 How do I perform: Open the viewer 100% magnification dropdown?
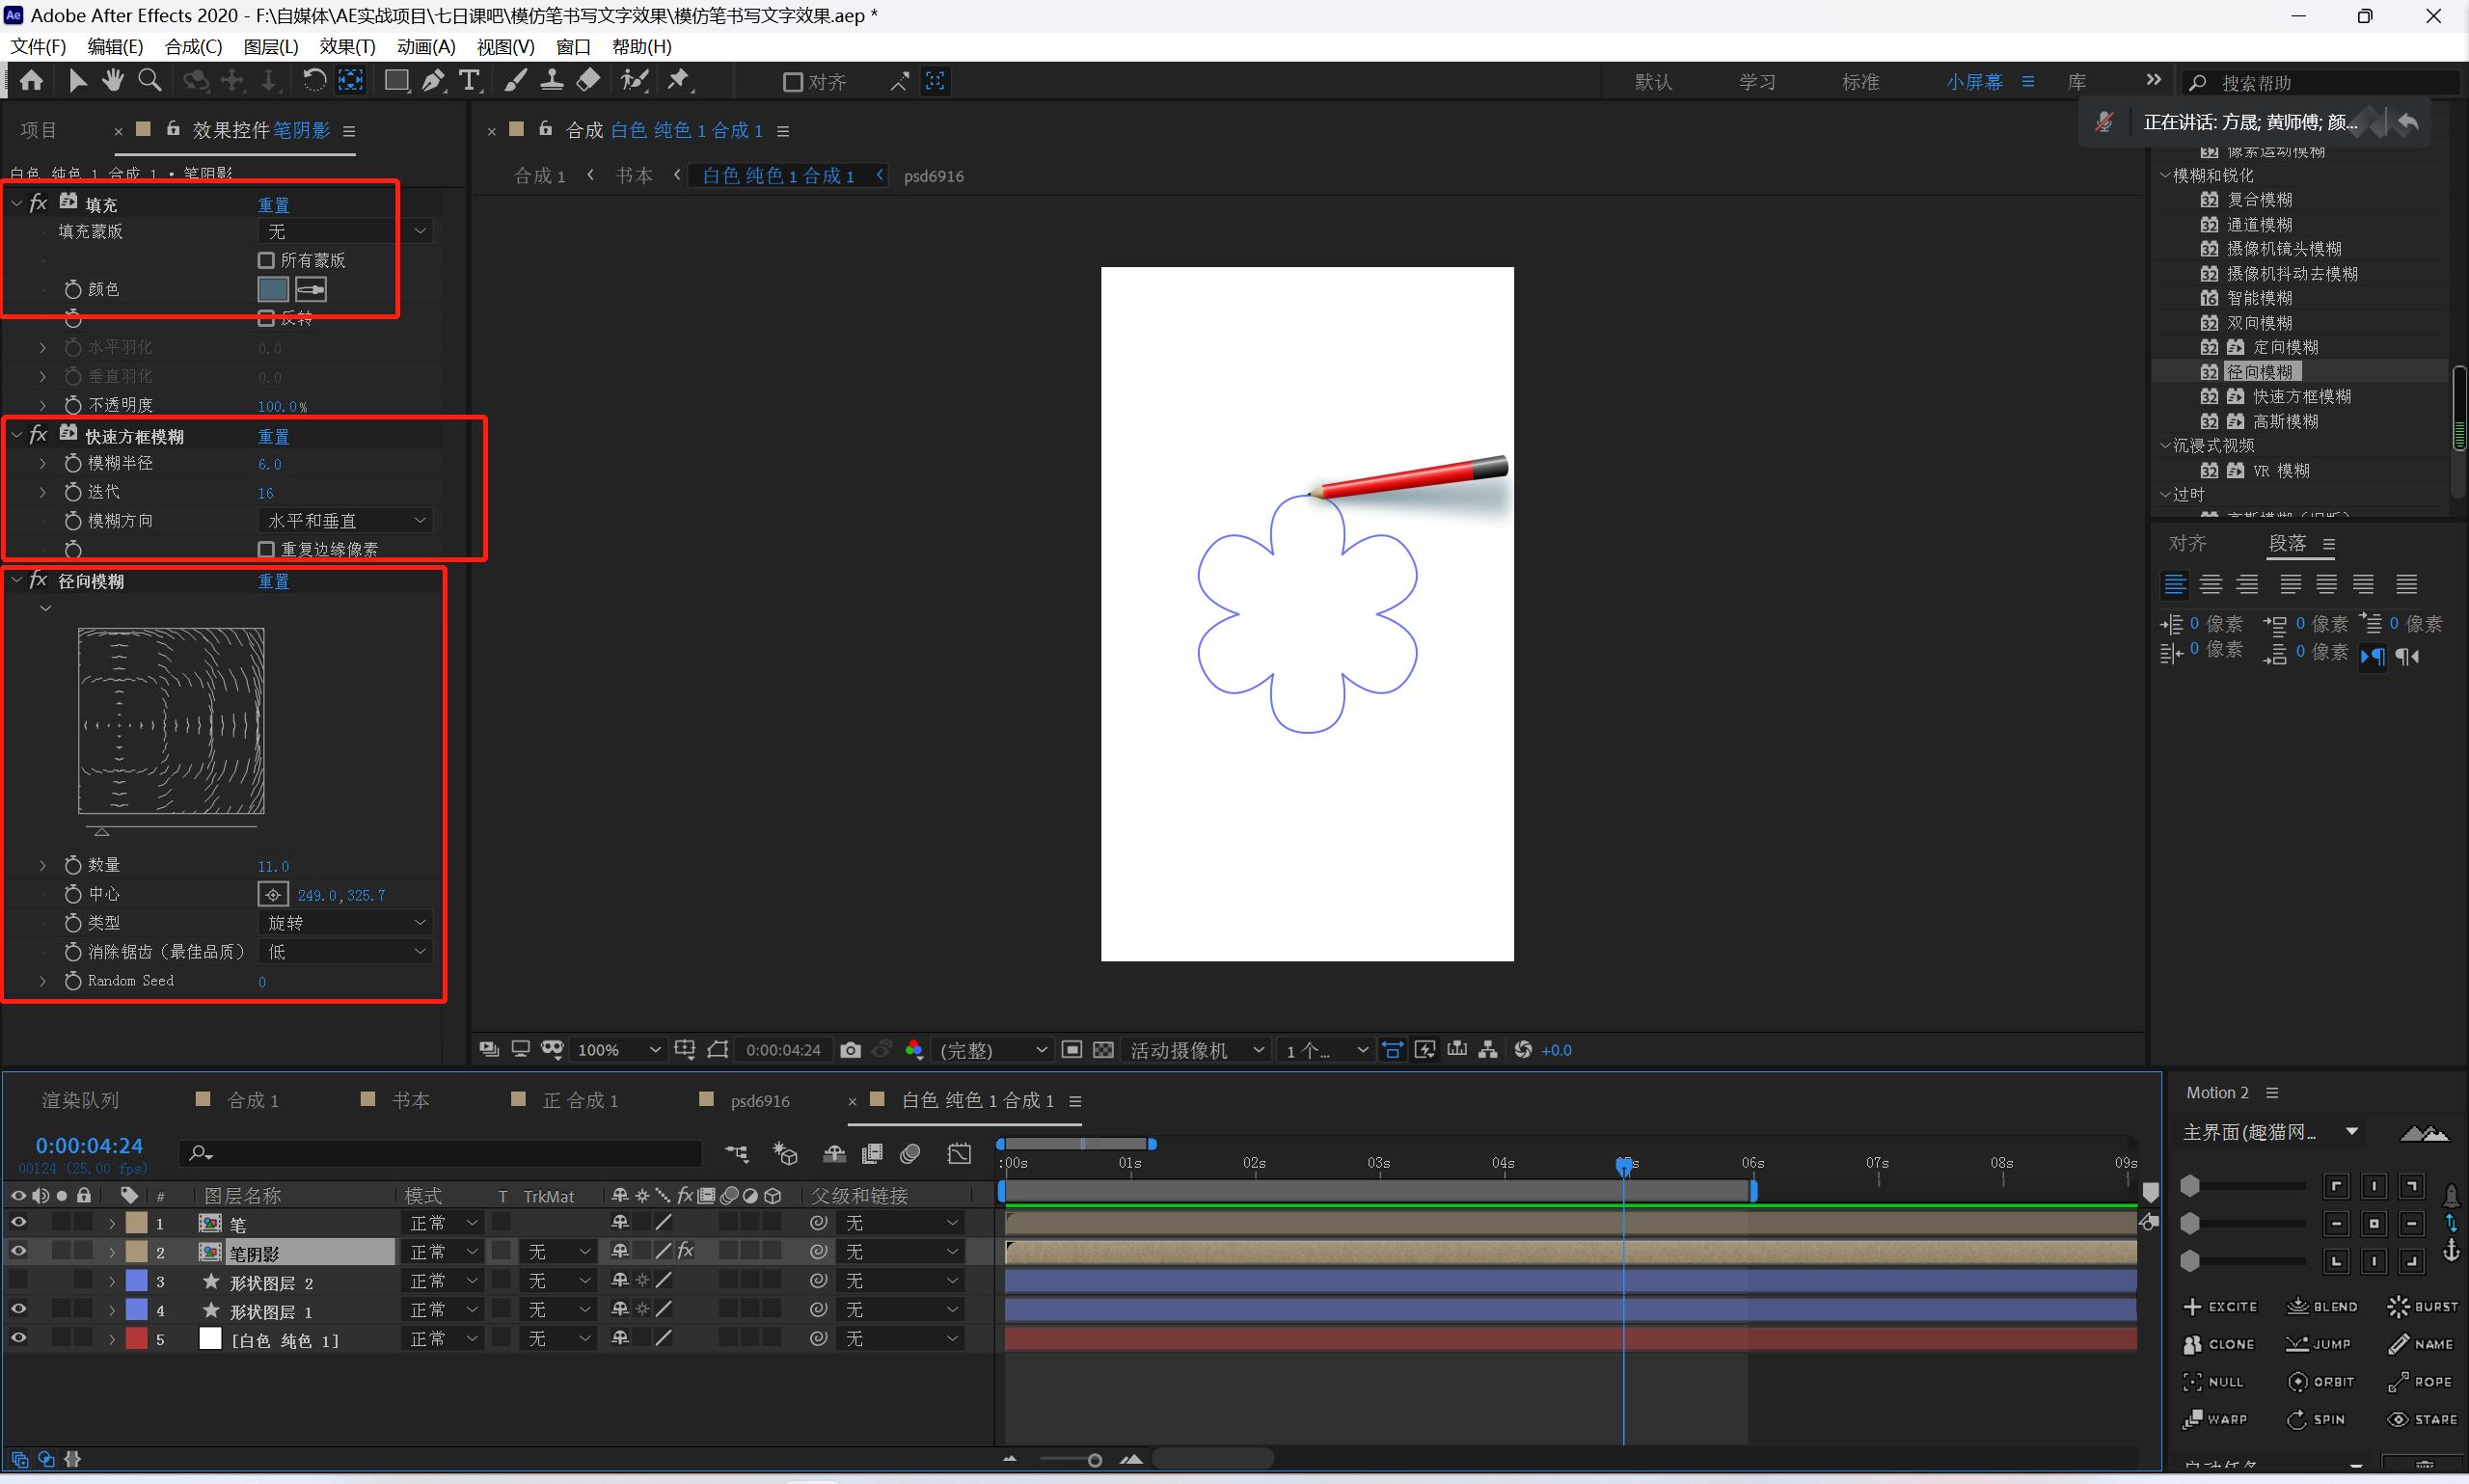[619, 1050]
